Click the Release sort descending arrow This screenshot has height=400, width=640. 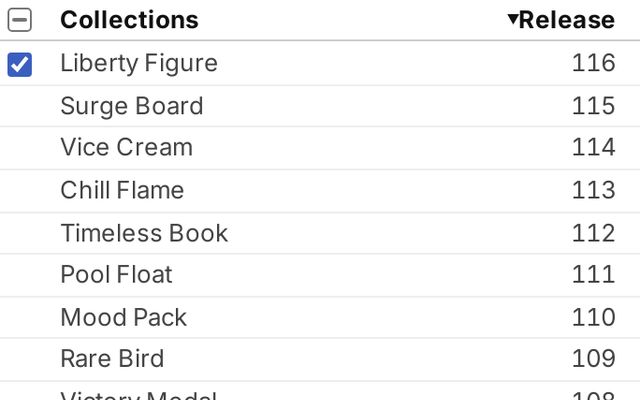point(513,19)
